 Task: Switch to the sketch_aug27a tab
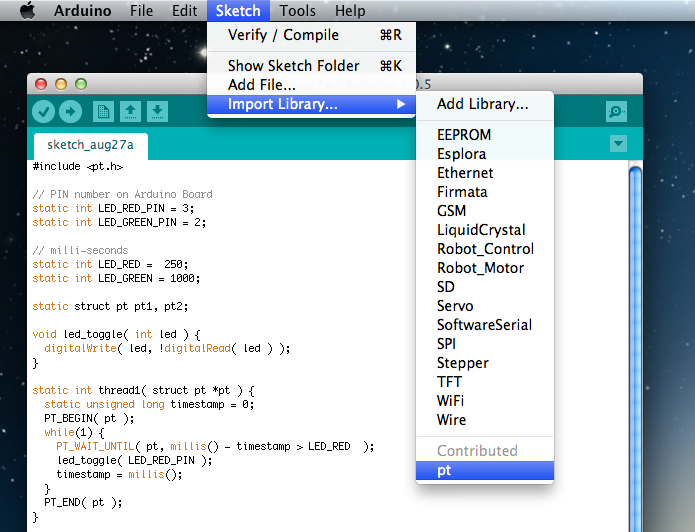pos(90,145)
